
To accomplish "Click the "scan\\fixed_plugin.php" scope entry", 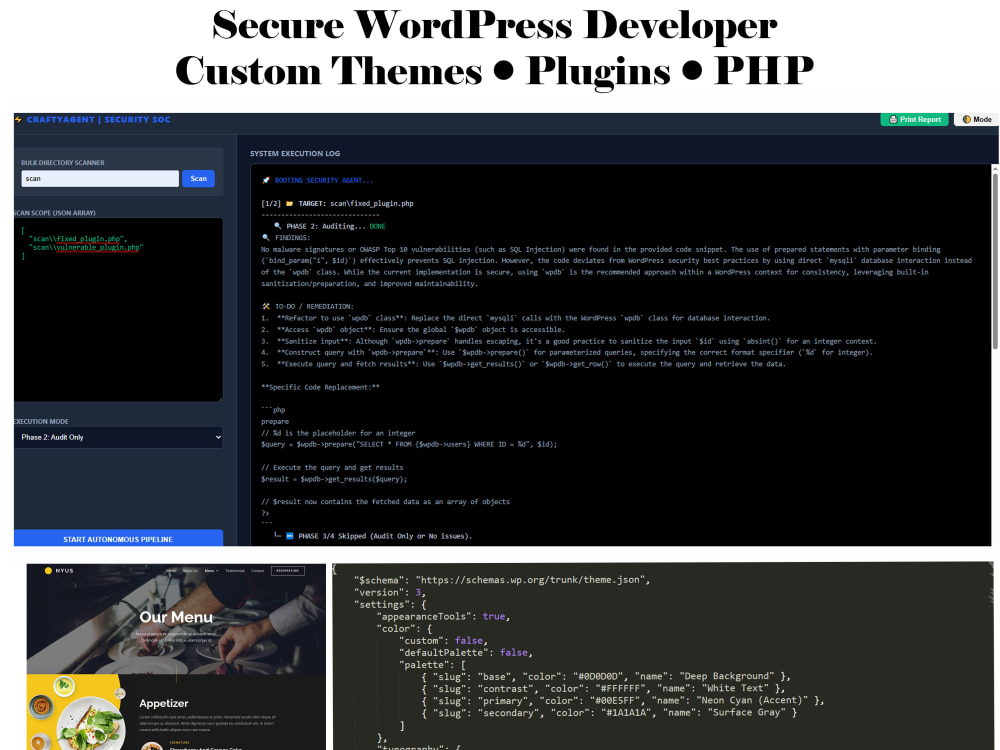I will [x=78, y=239].
